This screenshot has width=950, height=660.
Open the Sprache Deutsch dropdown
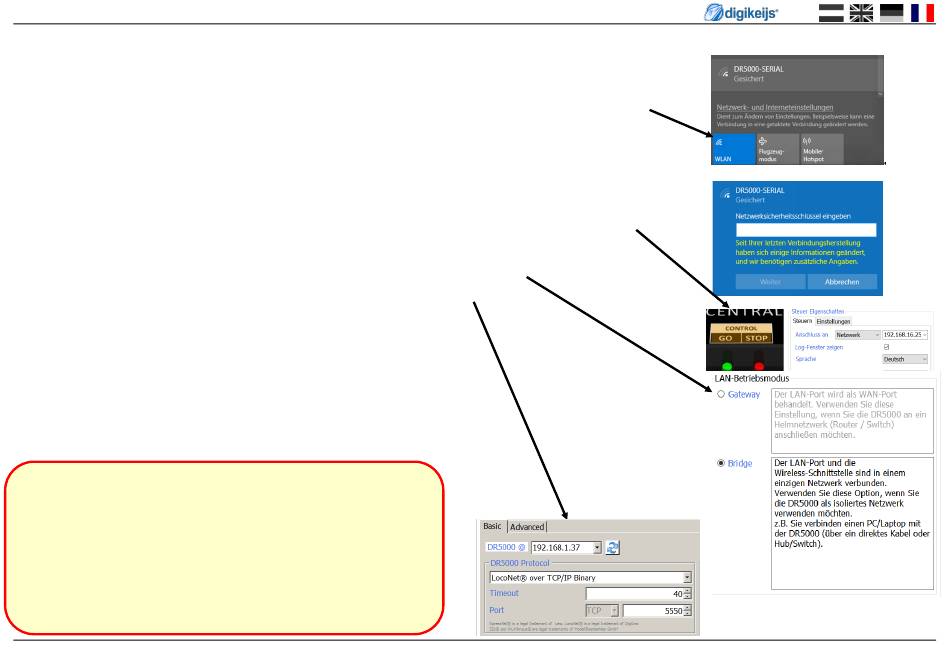(924, 358)
